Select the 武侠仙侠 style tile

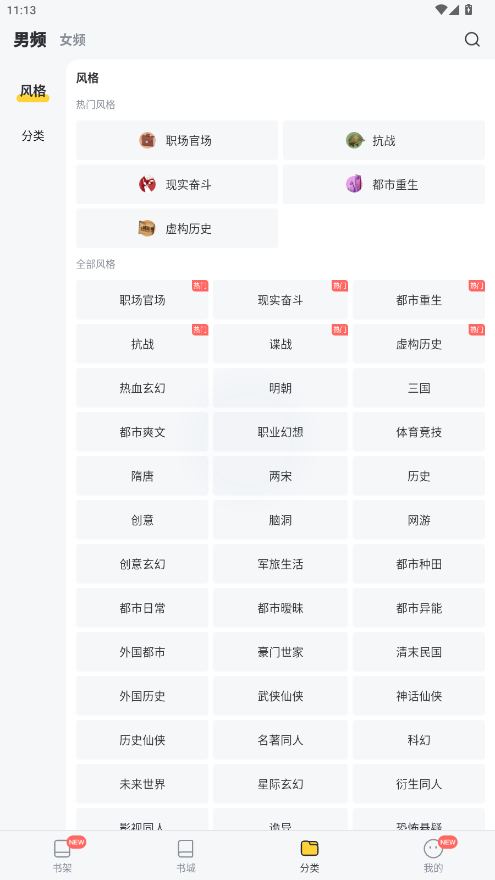pos(281,696)
